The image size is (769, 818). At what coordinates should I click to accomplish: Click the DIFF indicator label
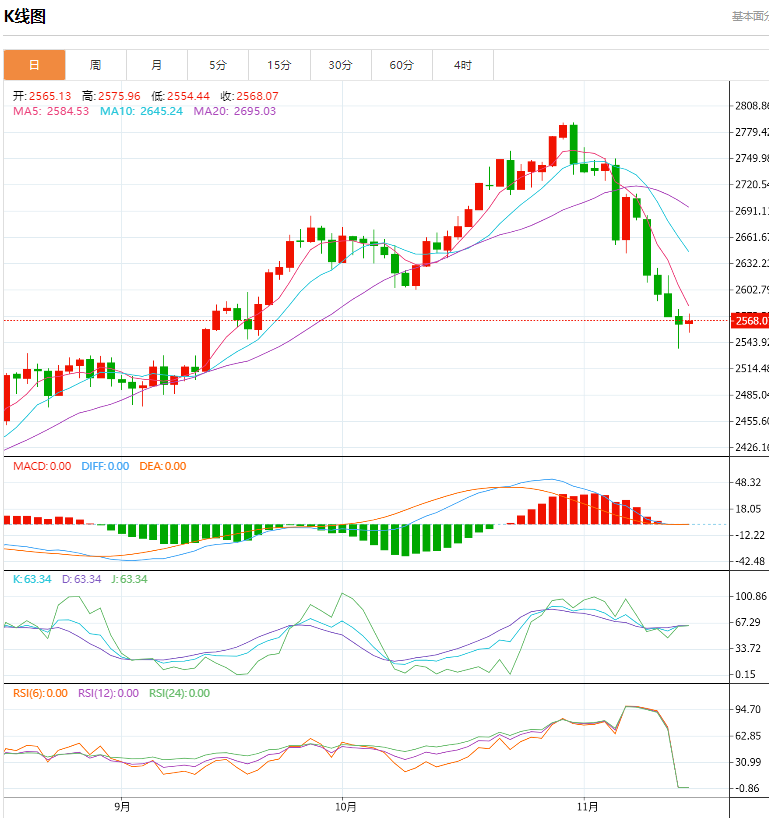pos(103,466)
